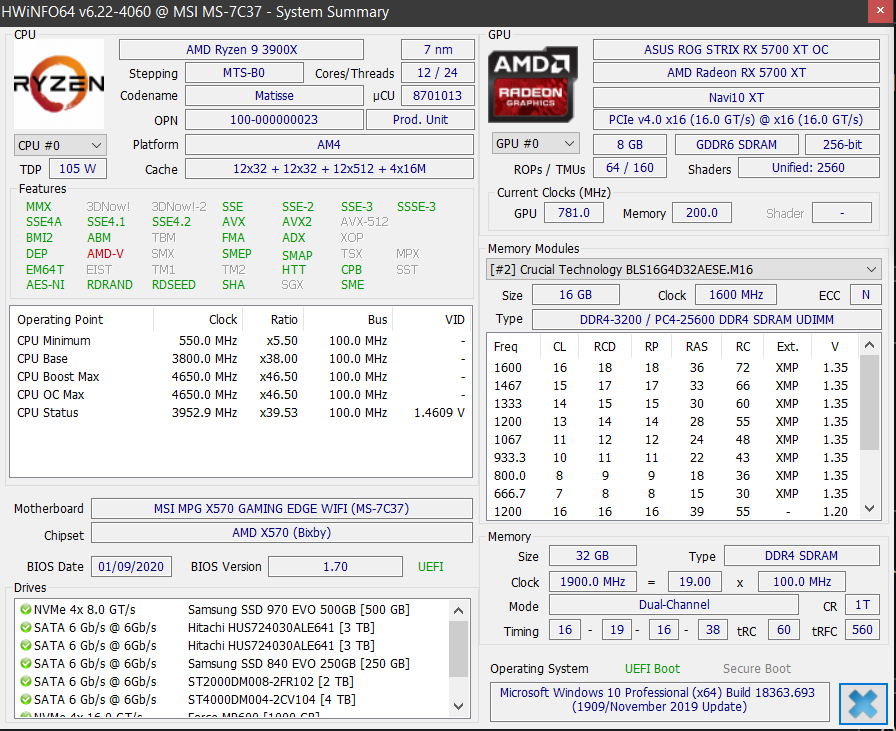Select the CPU Minimum row

click(x=241, y=341)
